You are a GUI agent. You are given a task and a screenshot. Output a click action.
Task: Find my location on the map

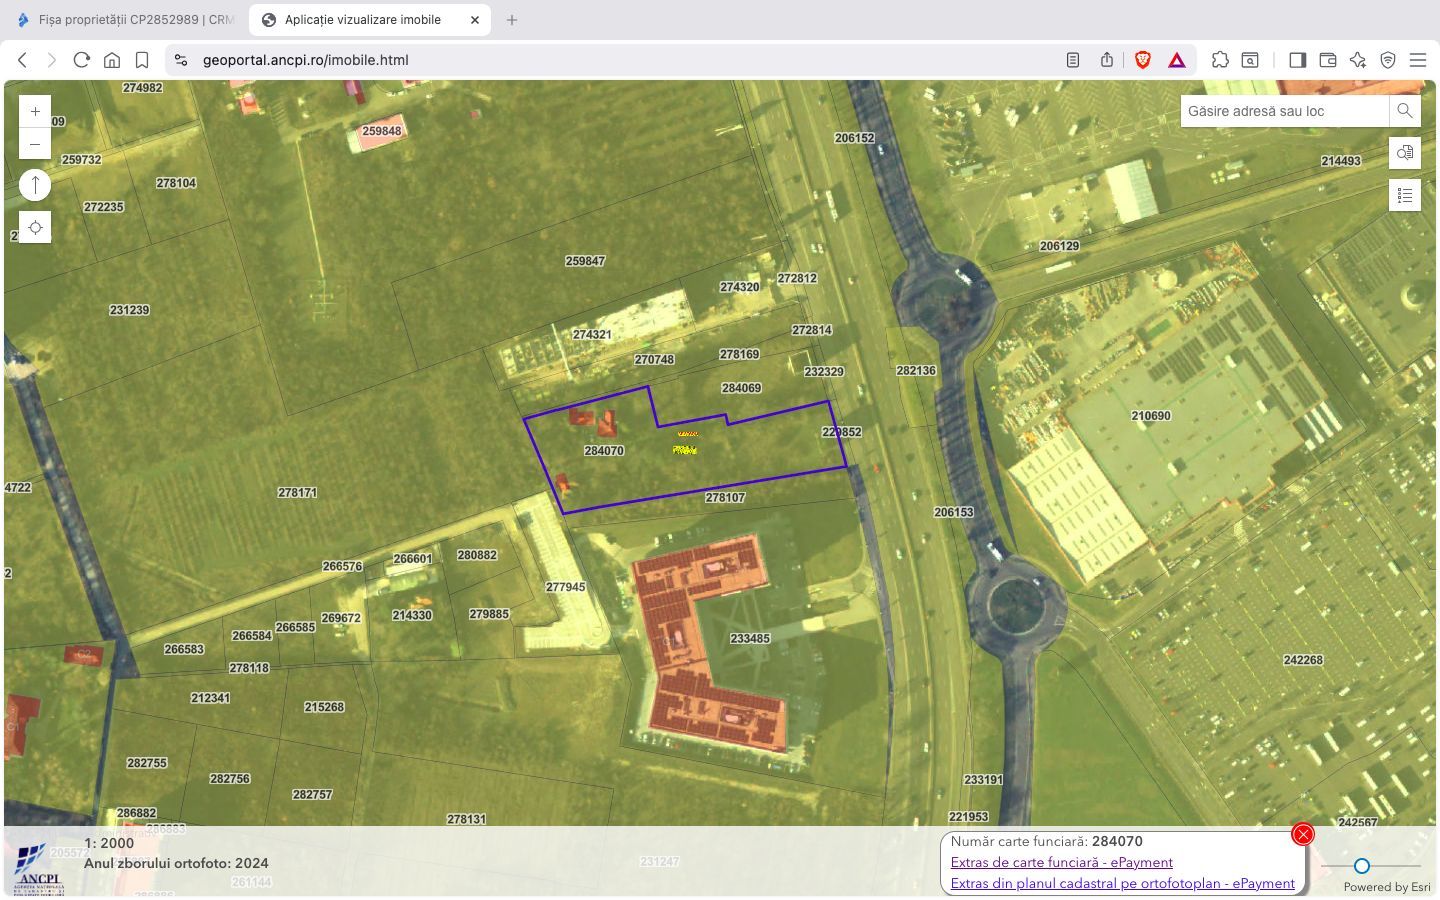[35, 228]
